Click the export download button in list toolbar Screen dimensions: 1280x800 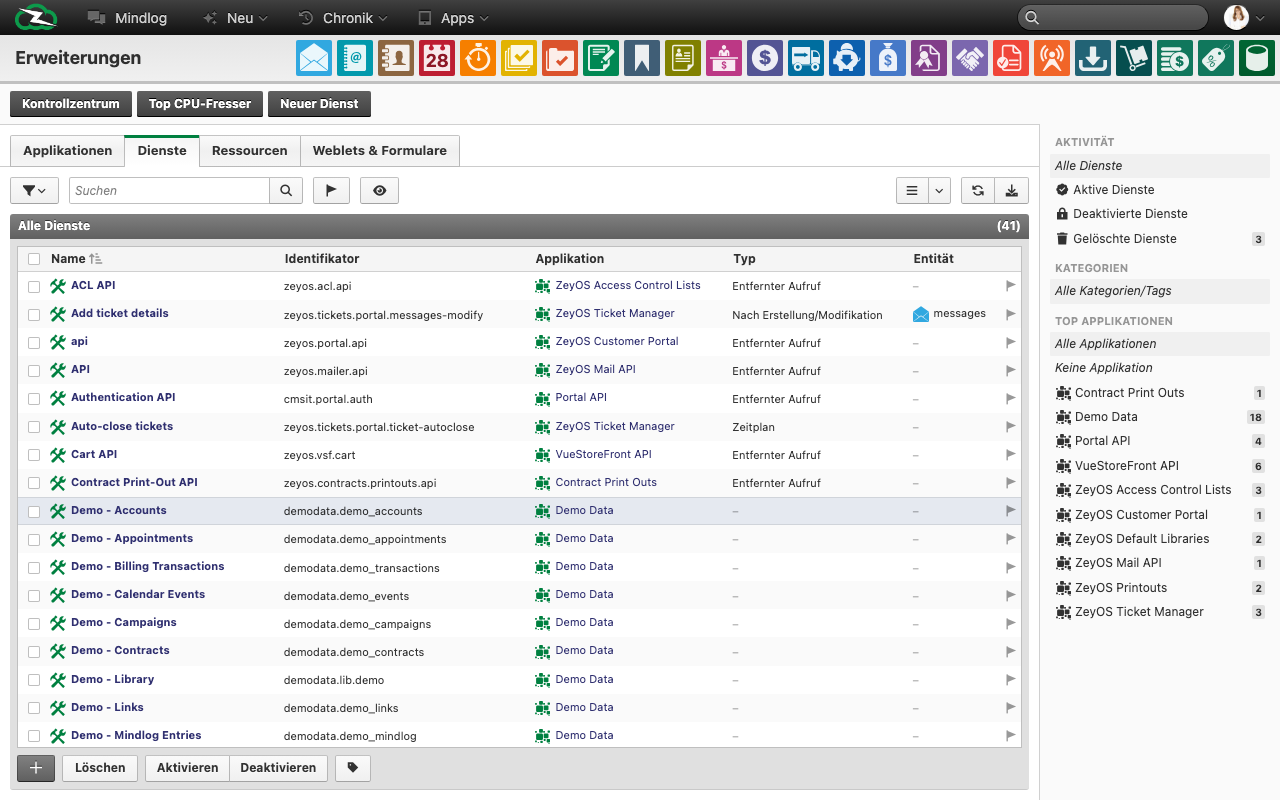(1011, 190)
